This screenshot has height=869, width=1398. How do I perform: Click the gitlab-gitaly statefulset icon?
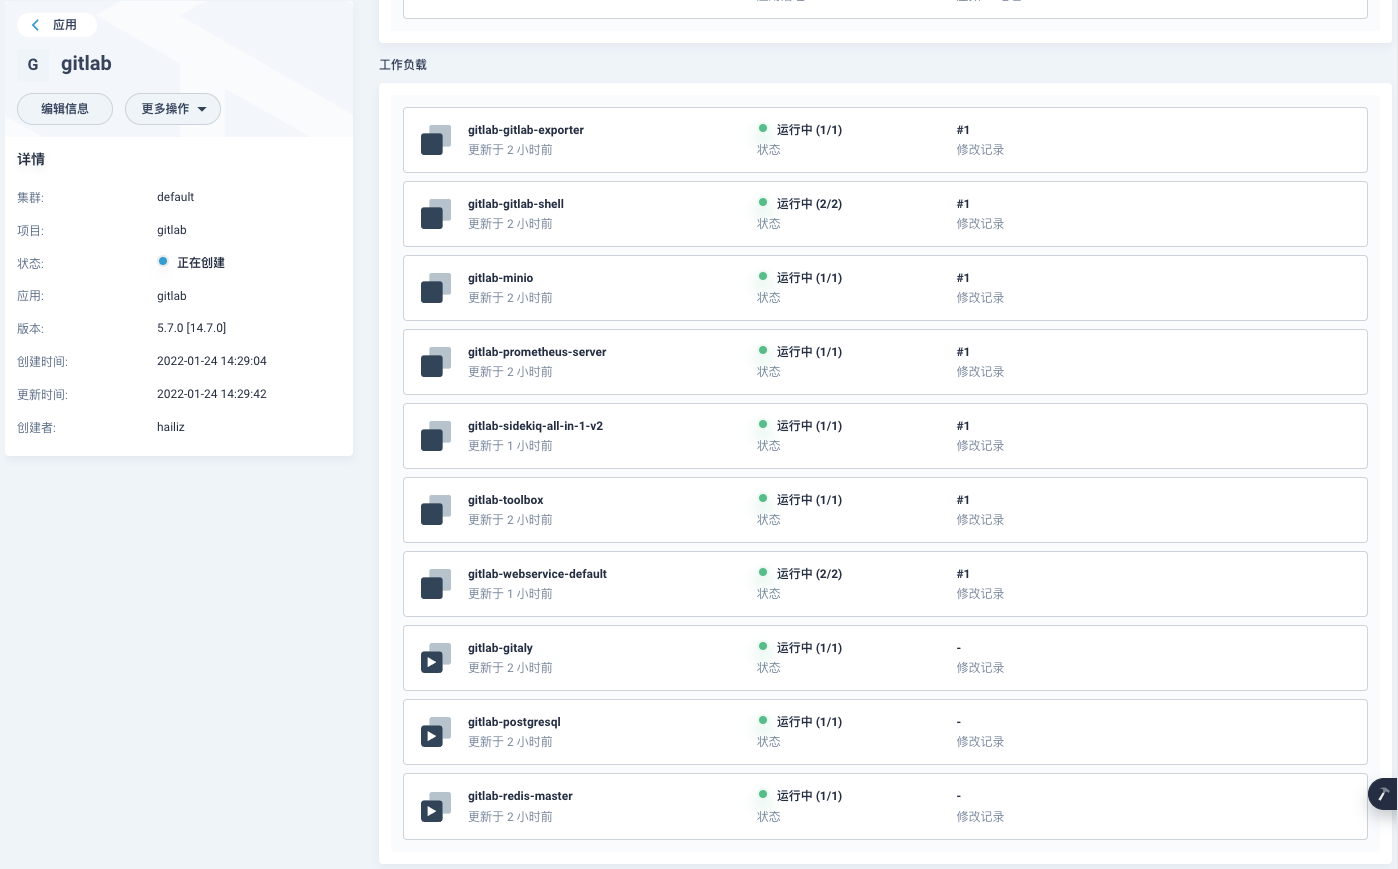[436, 658]
